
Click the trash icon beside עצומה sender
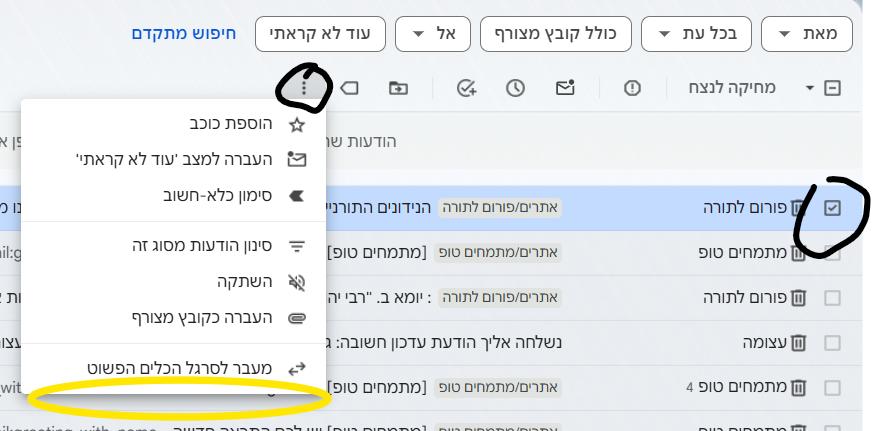click(798, 344)
